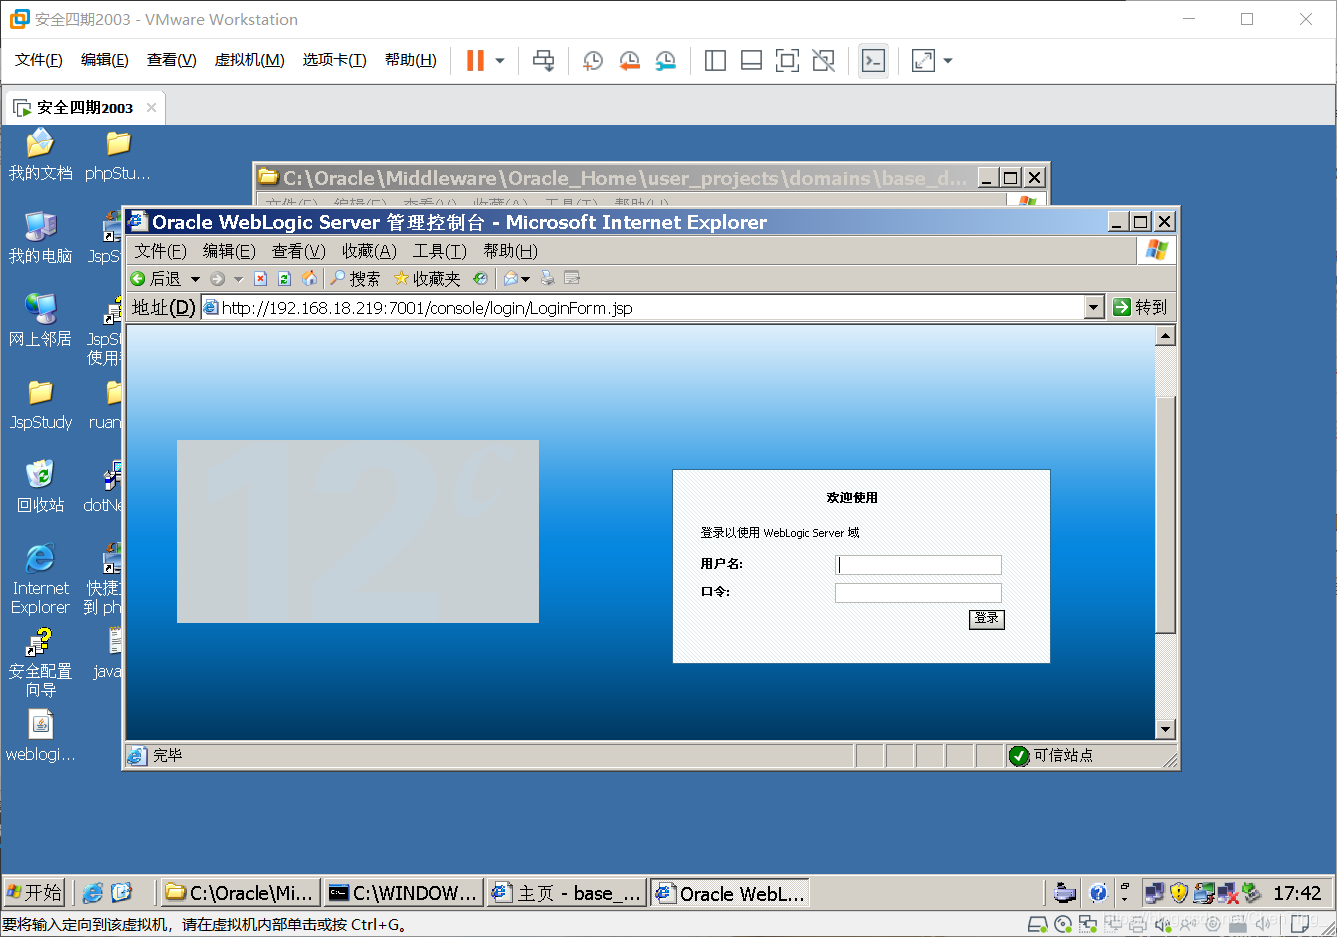Click the IE history icon
Screen dimensions: 1337x937
480,279
